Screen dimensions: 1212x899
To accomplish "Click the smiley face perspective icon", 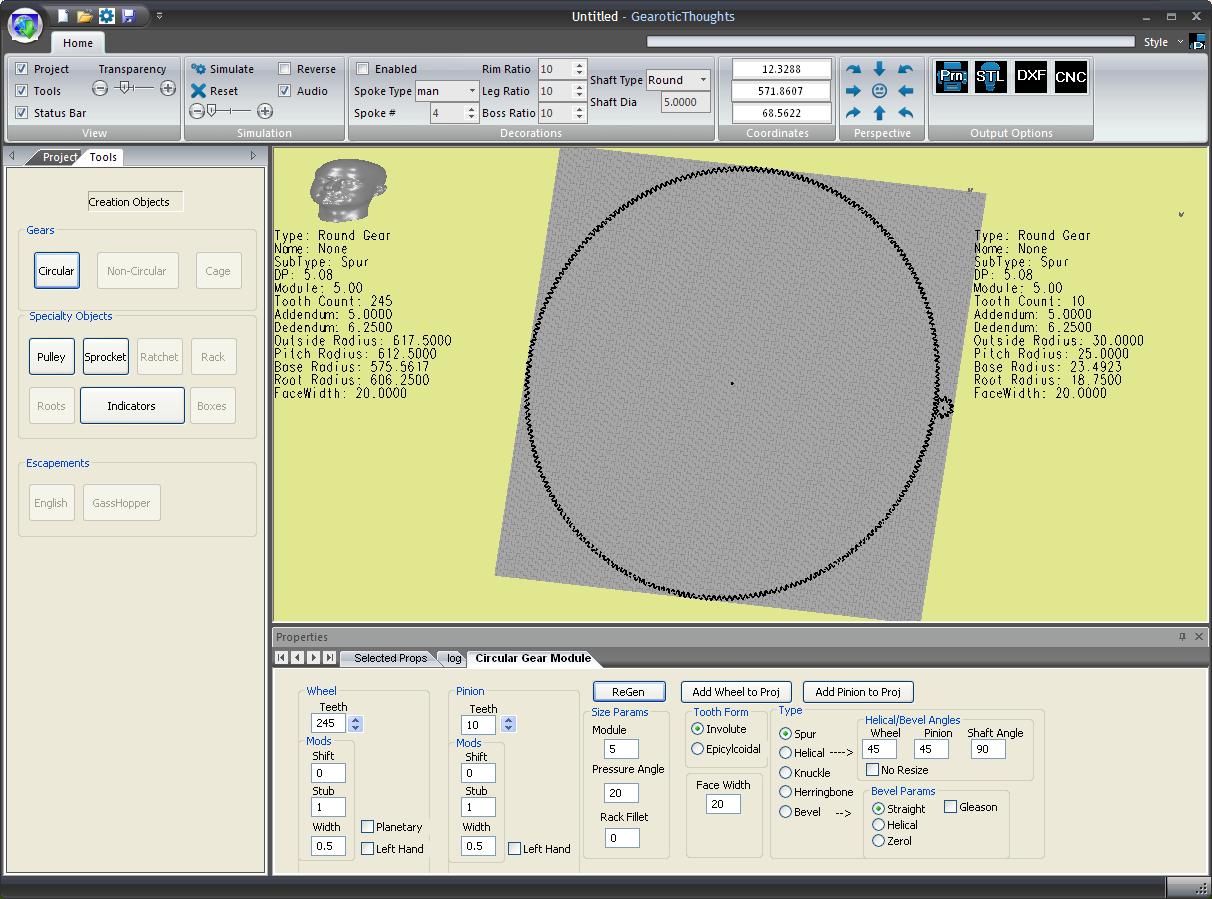I will pos(879,91).
